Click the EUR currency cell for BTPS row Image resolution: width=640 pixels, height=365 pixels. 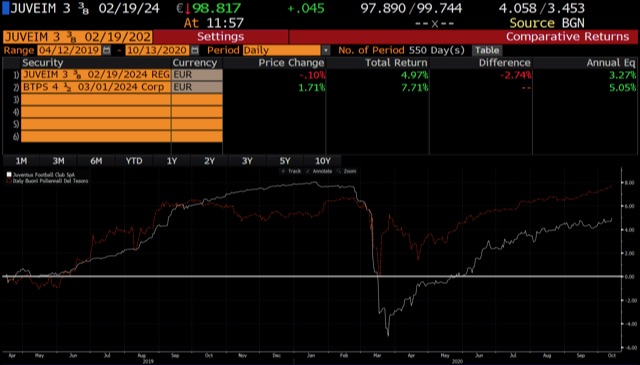(x=197, y=87)
